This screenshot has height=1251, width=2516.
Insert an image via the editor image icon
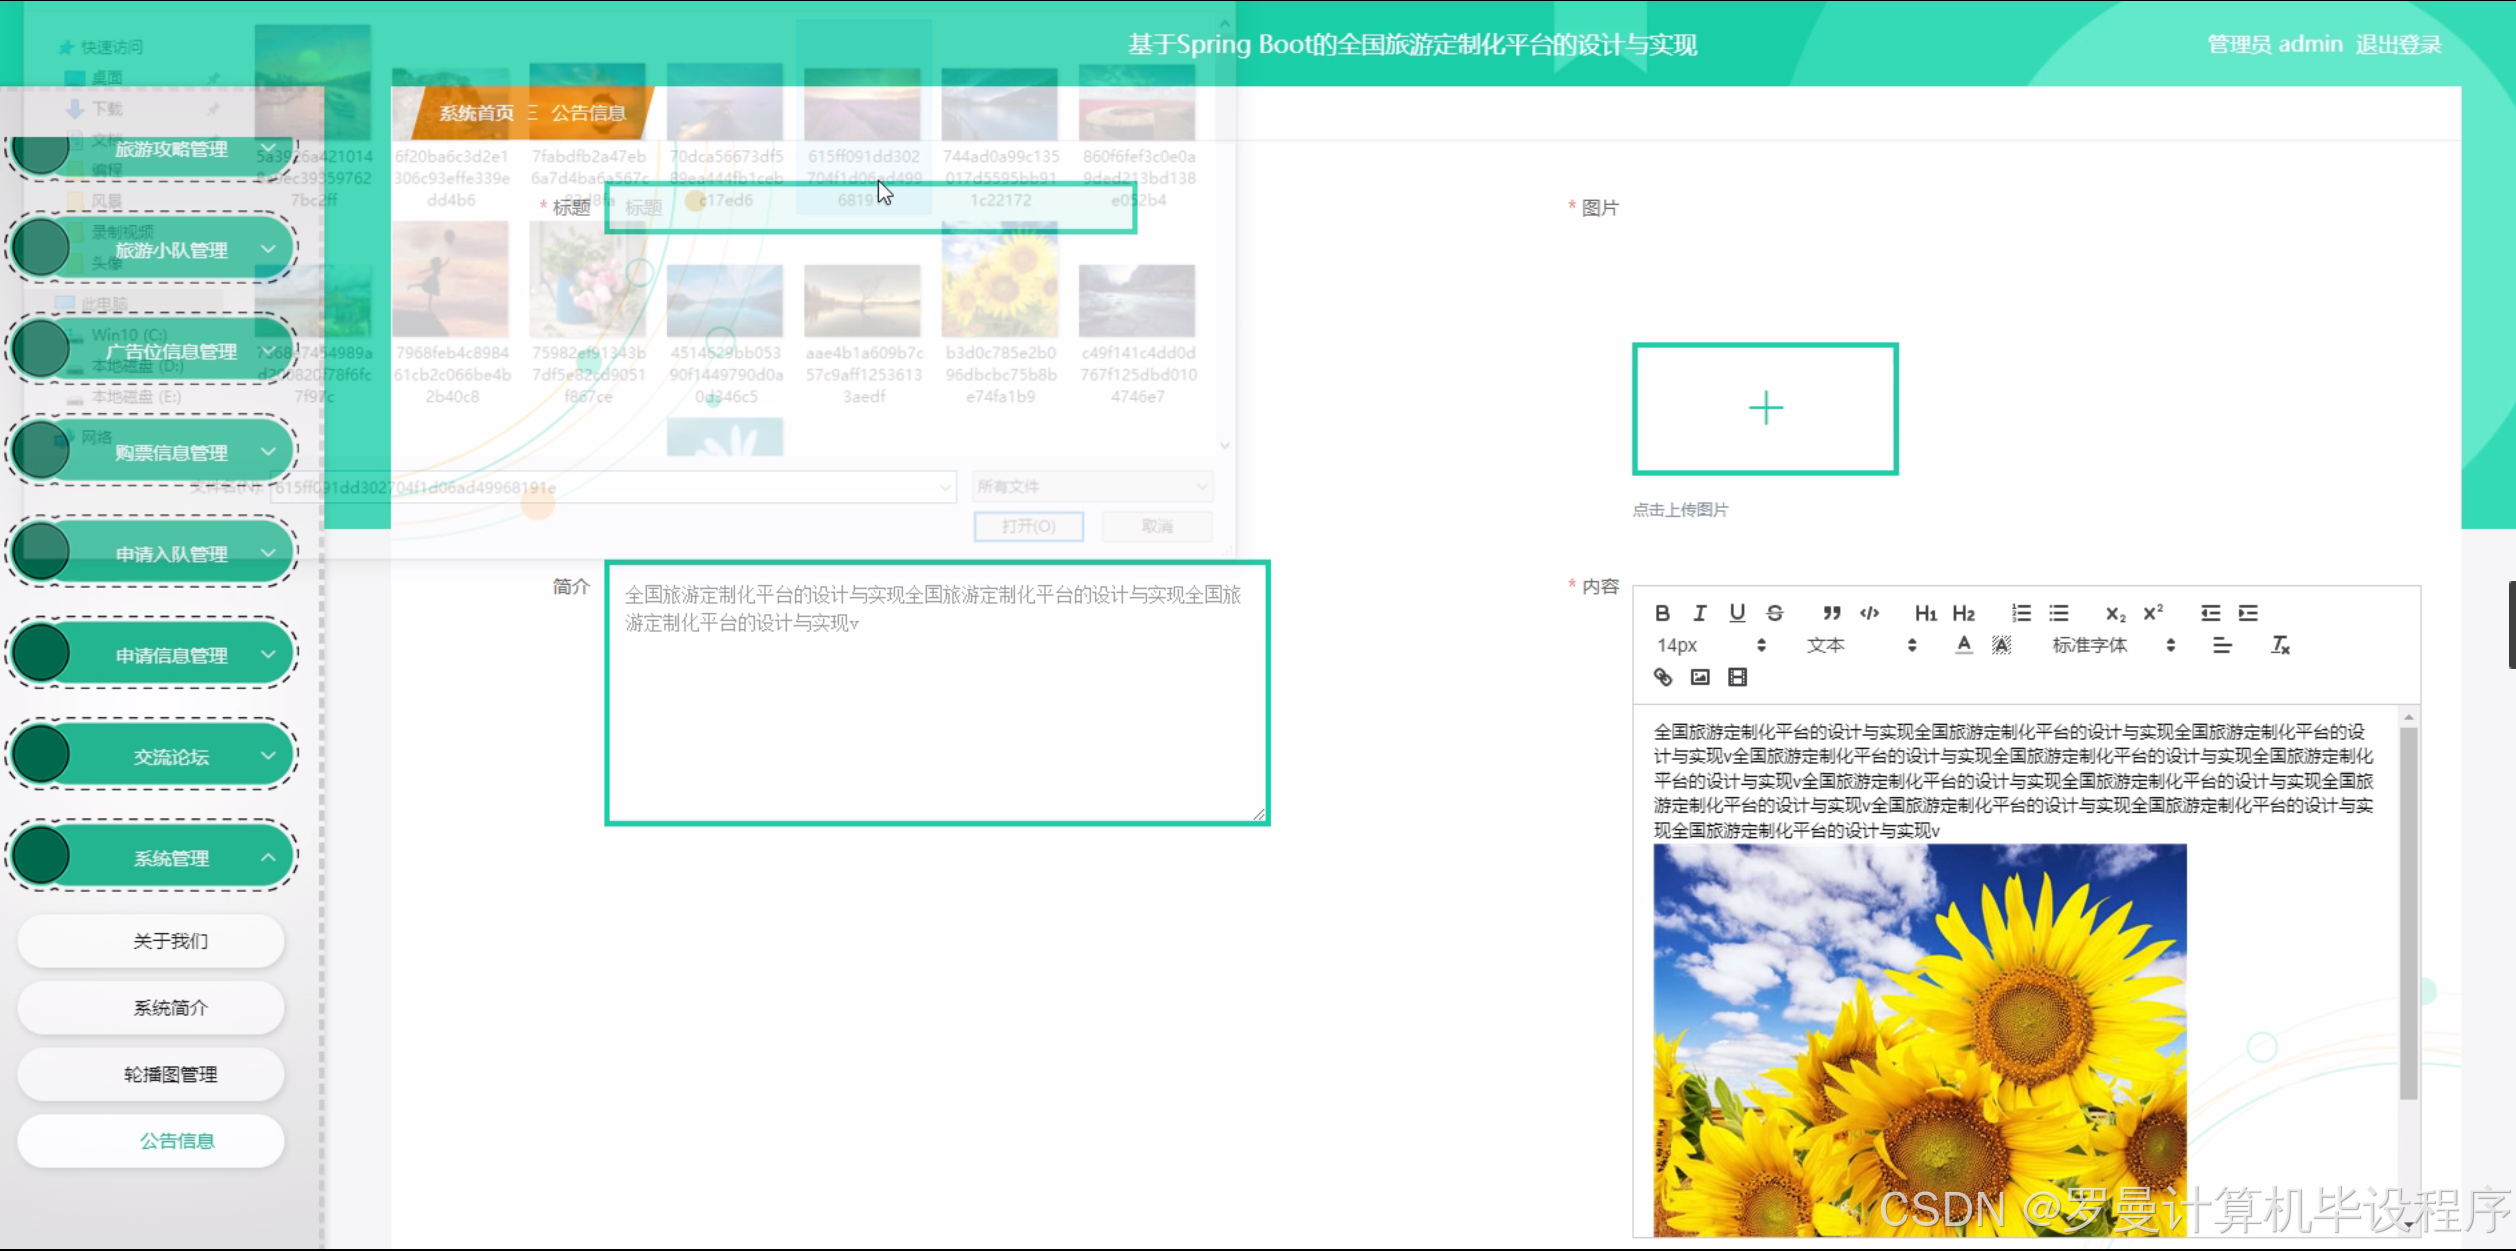point(1700,677)
